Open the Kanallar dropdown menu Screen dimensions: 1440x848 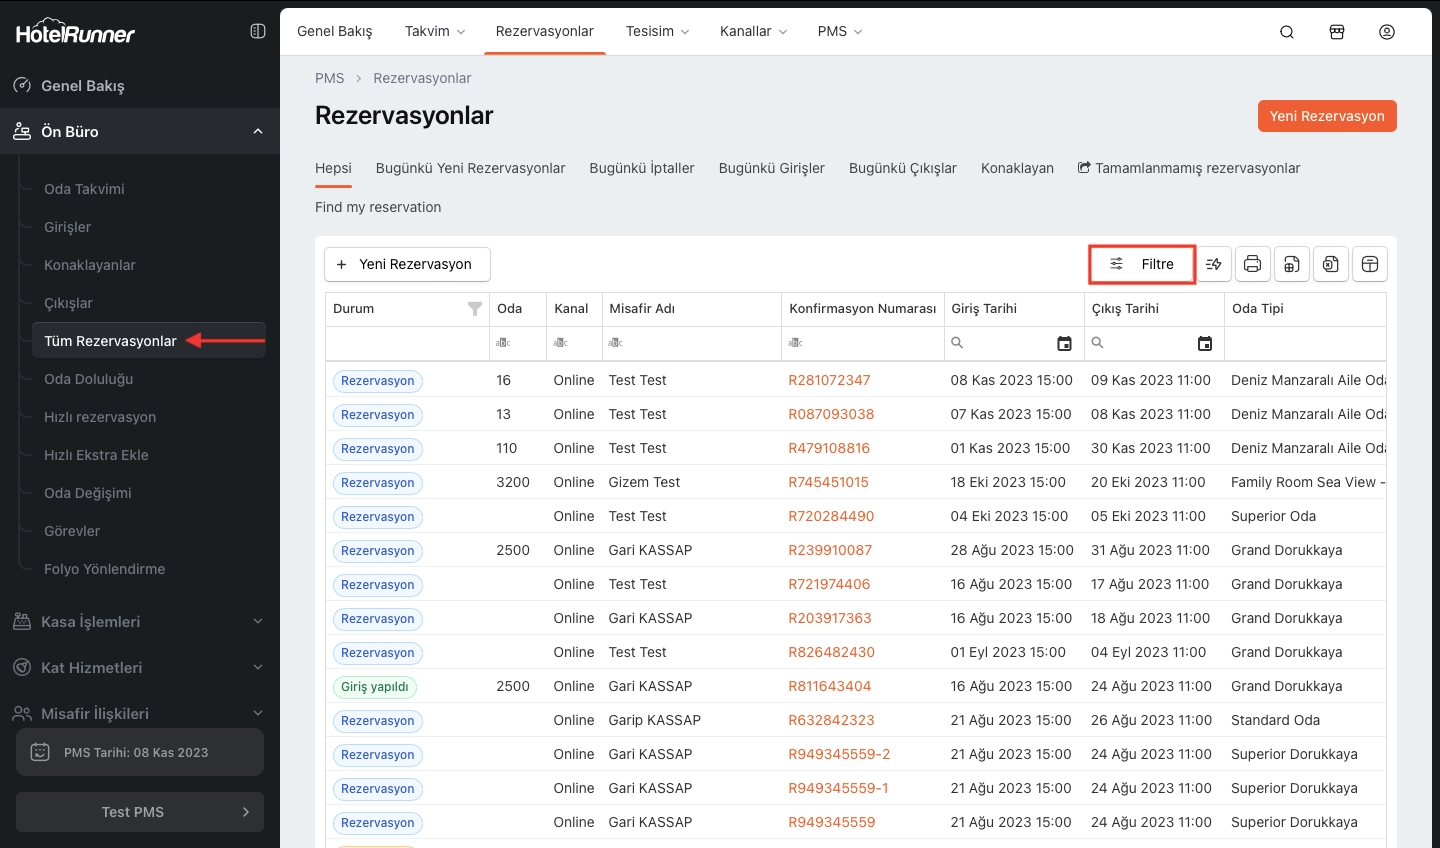(x=753, y=31)
